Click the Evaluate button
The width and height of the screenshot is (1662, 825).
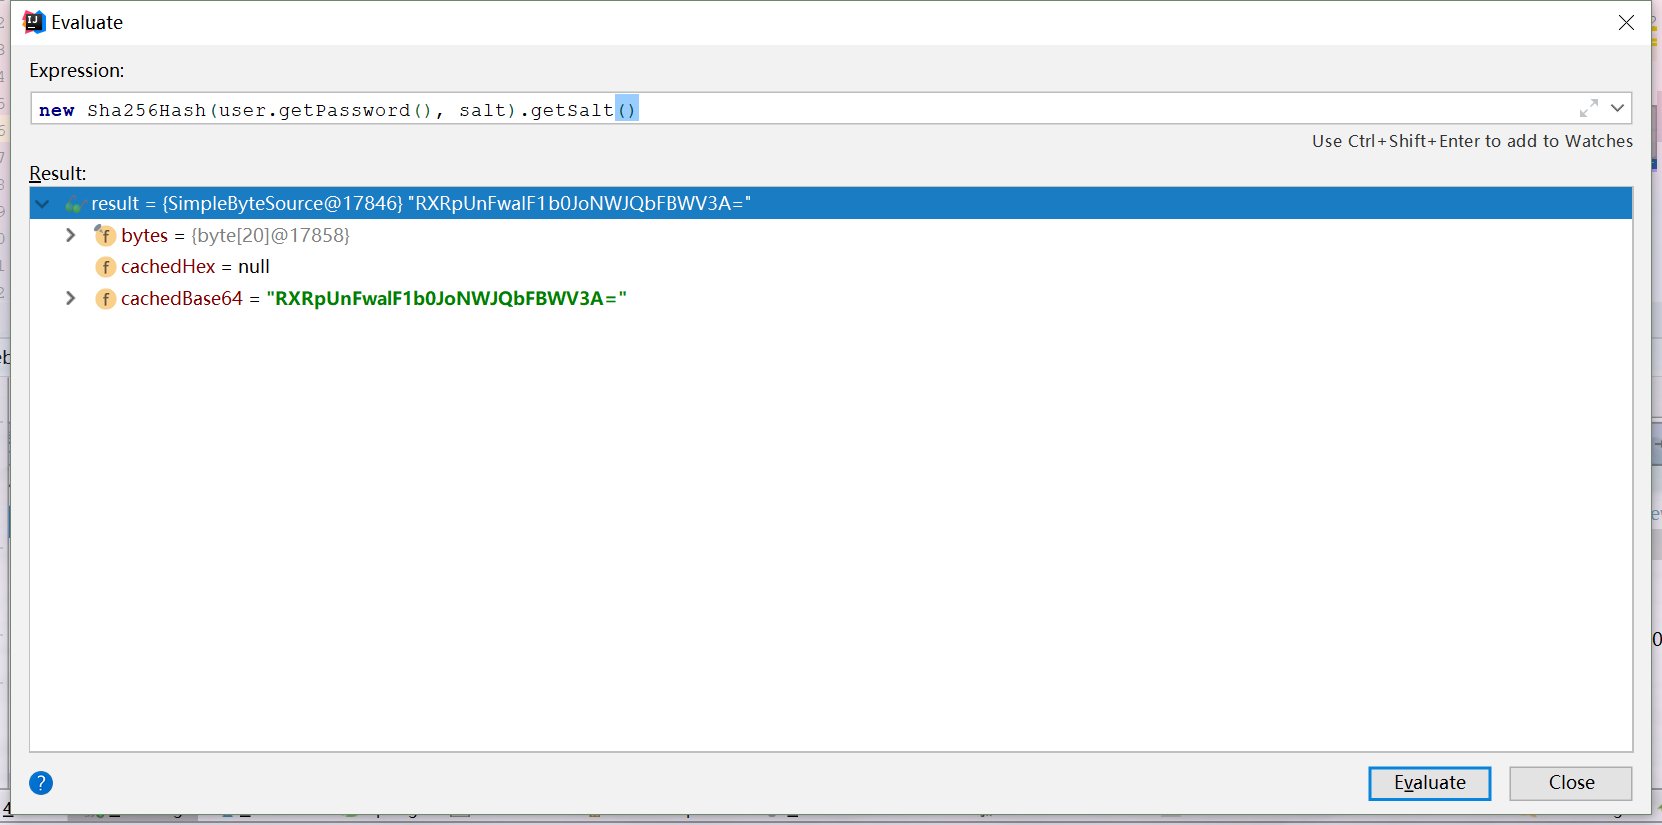pyautogui.click(x=1429, y=783)
